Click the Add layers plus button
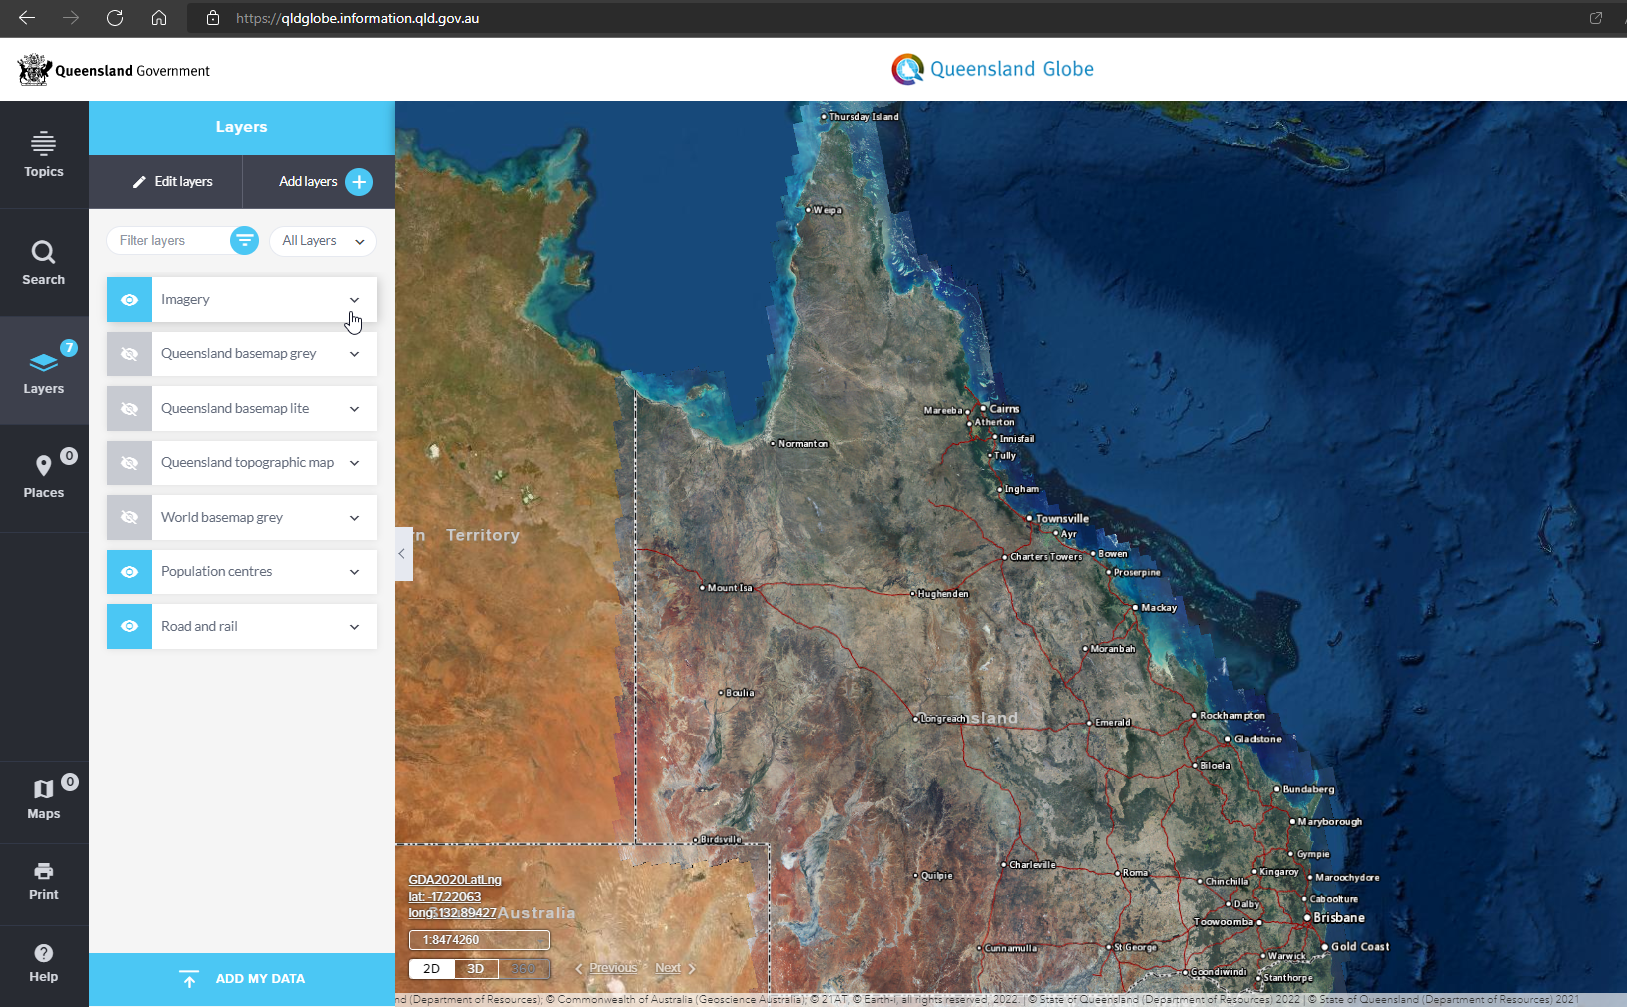Viewport: 1627px width, 1007px height. (x=358, y=181)
